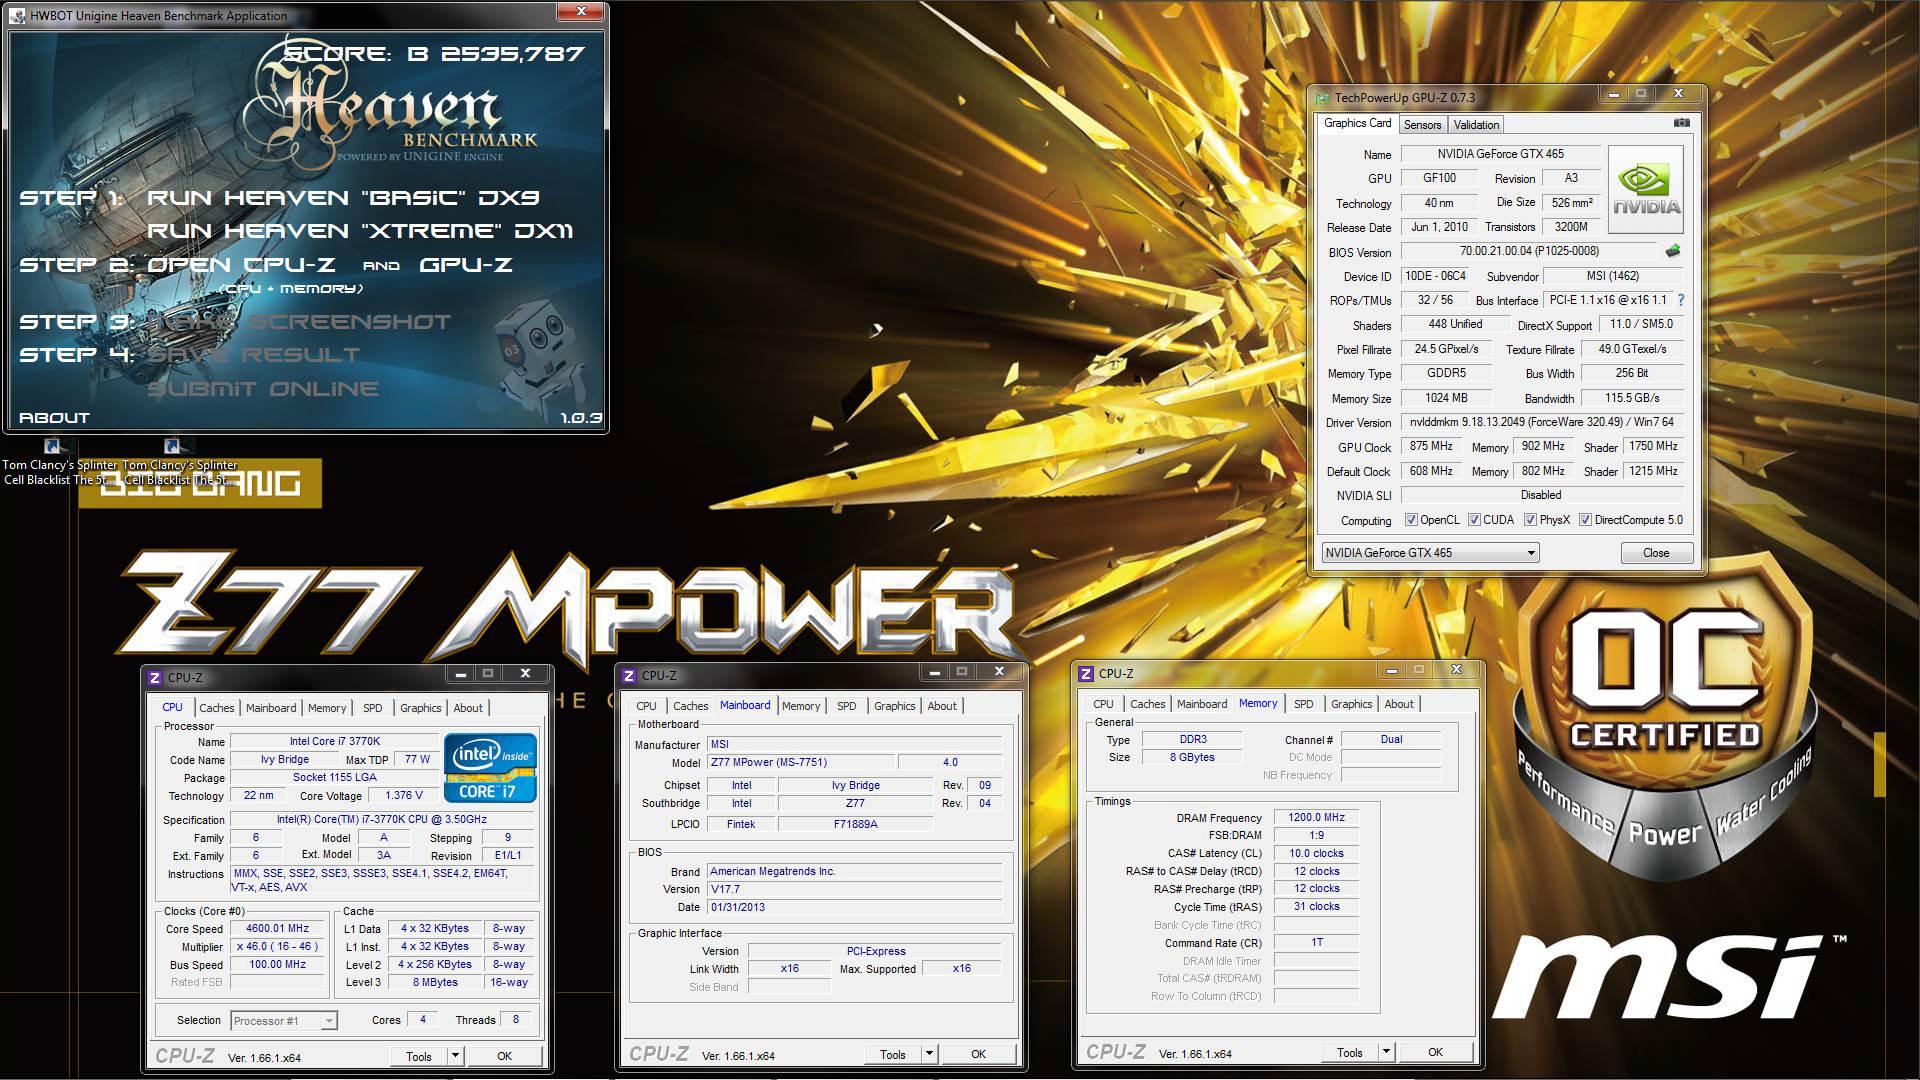Expand Tools dropdown arrow in Mainboard window

coord(929,1054)
